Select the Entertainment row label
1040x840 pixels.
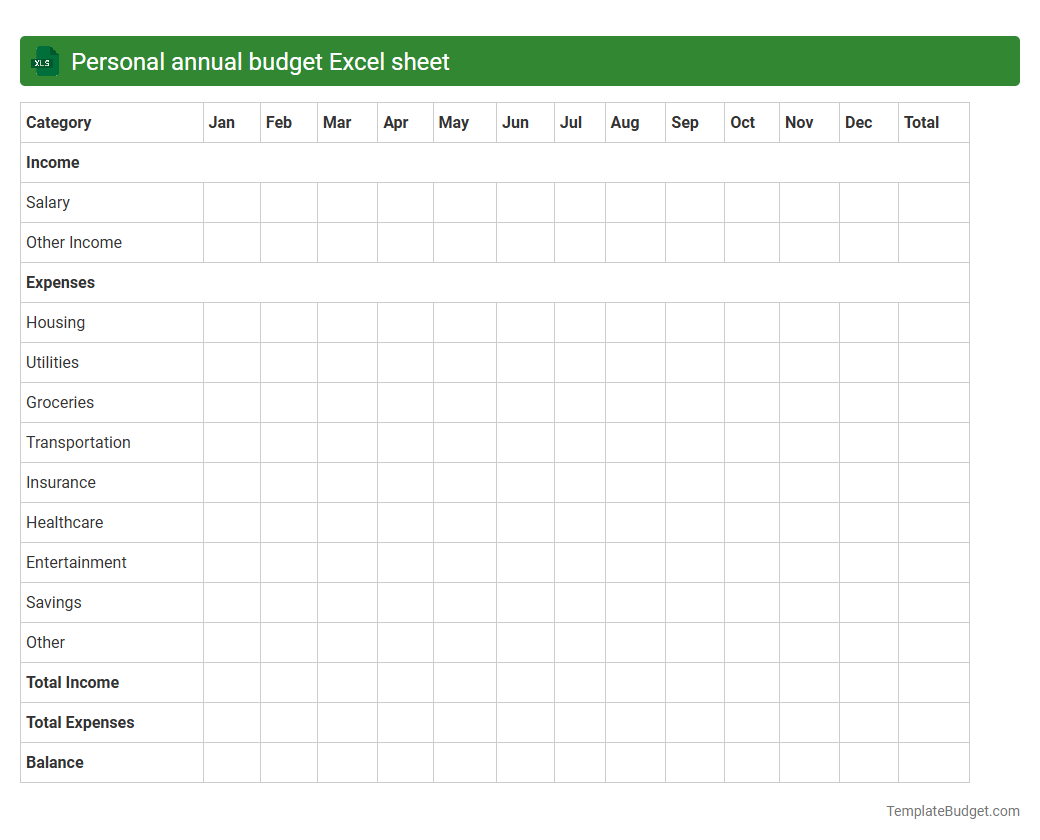coord(76,562)
